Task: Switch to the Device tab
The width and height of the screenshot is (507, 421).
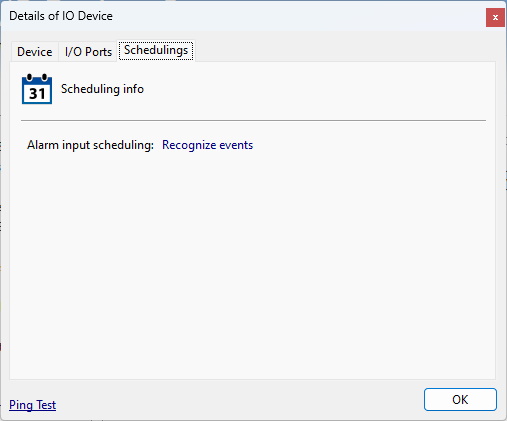Action: [x=35, y=52]
